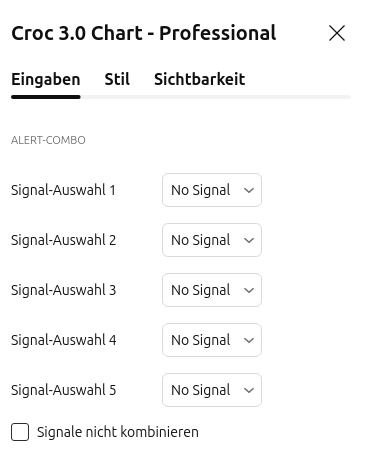Click the 'Signal-Auswahl 5' label text

click(63, 390)
